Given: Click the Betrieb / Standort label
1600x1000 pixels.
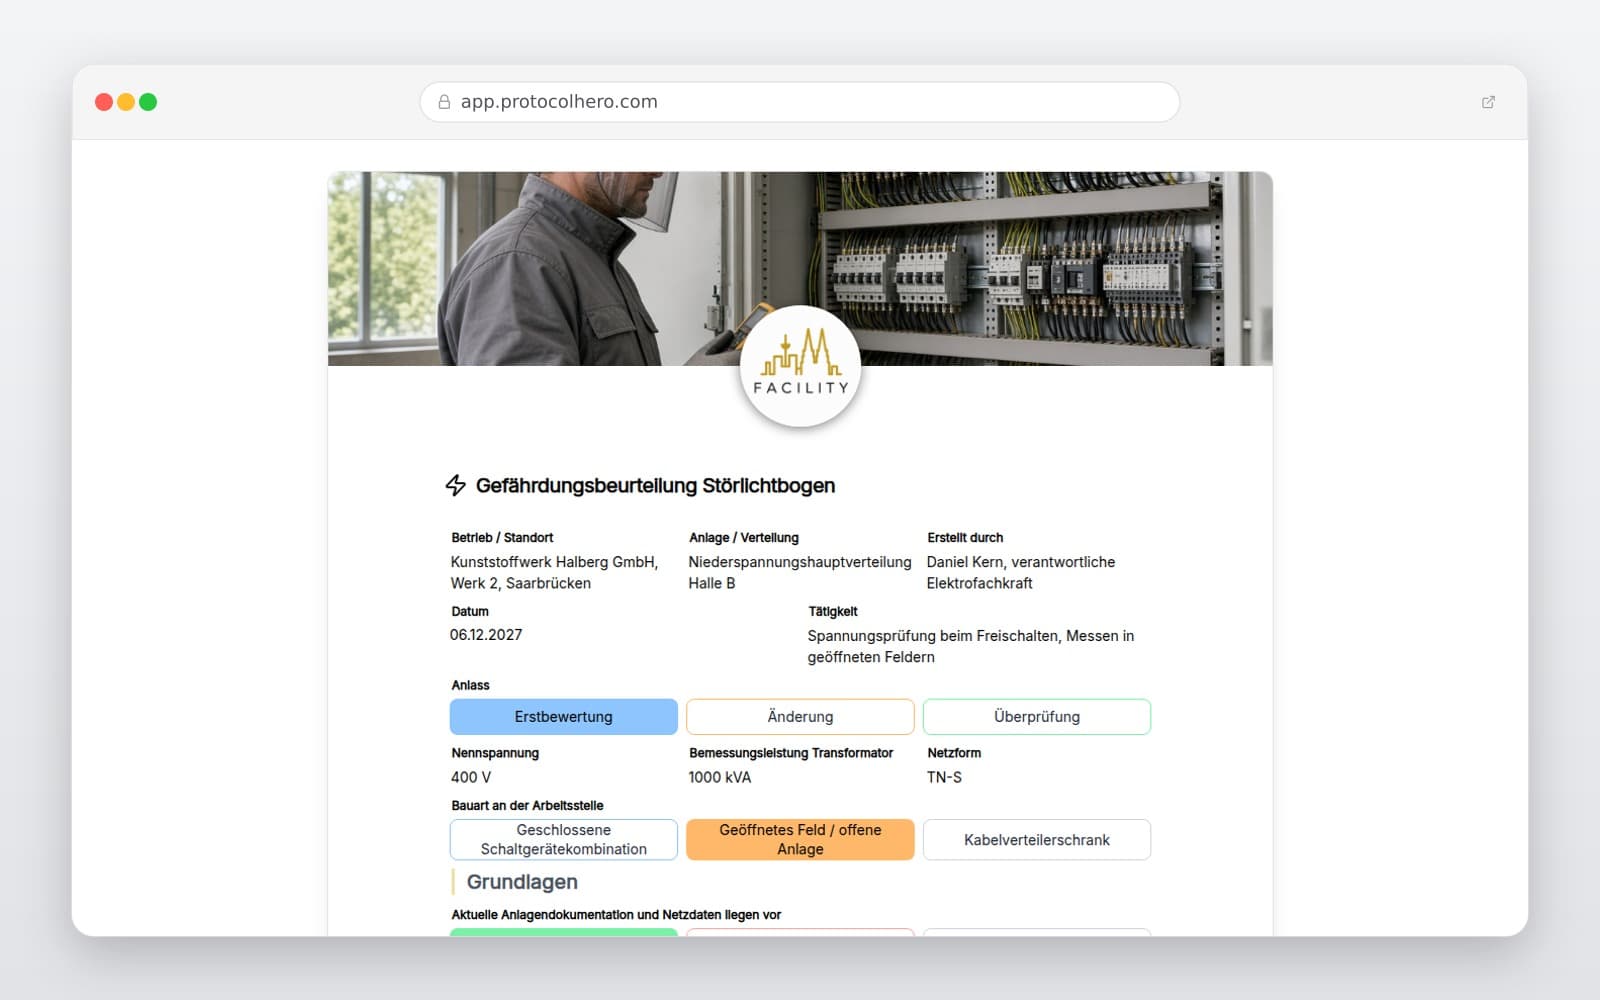Looking at the screenshot, I should [502, 538].
